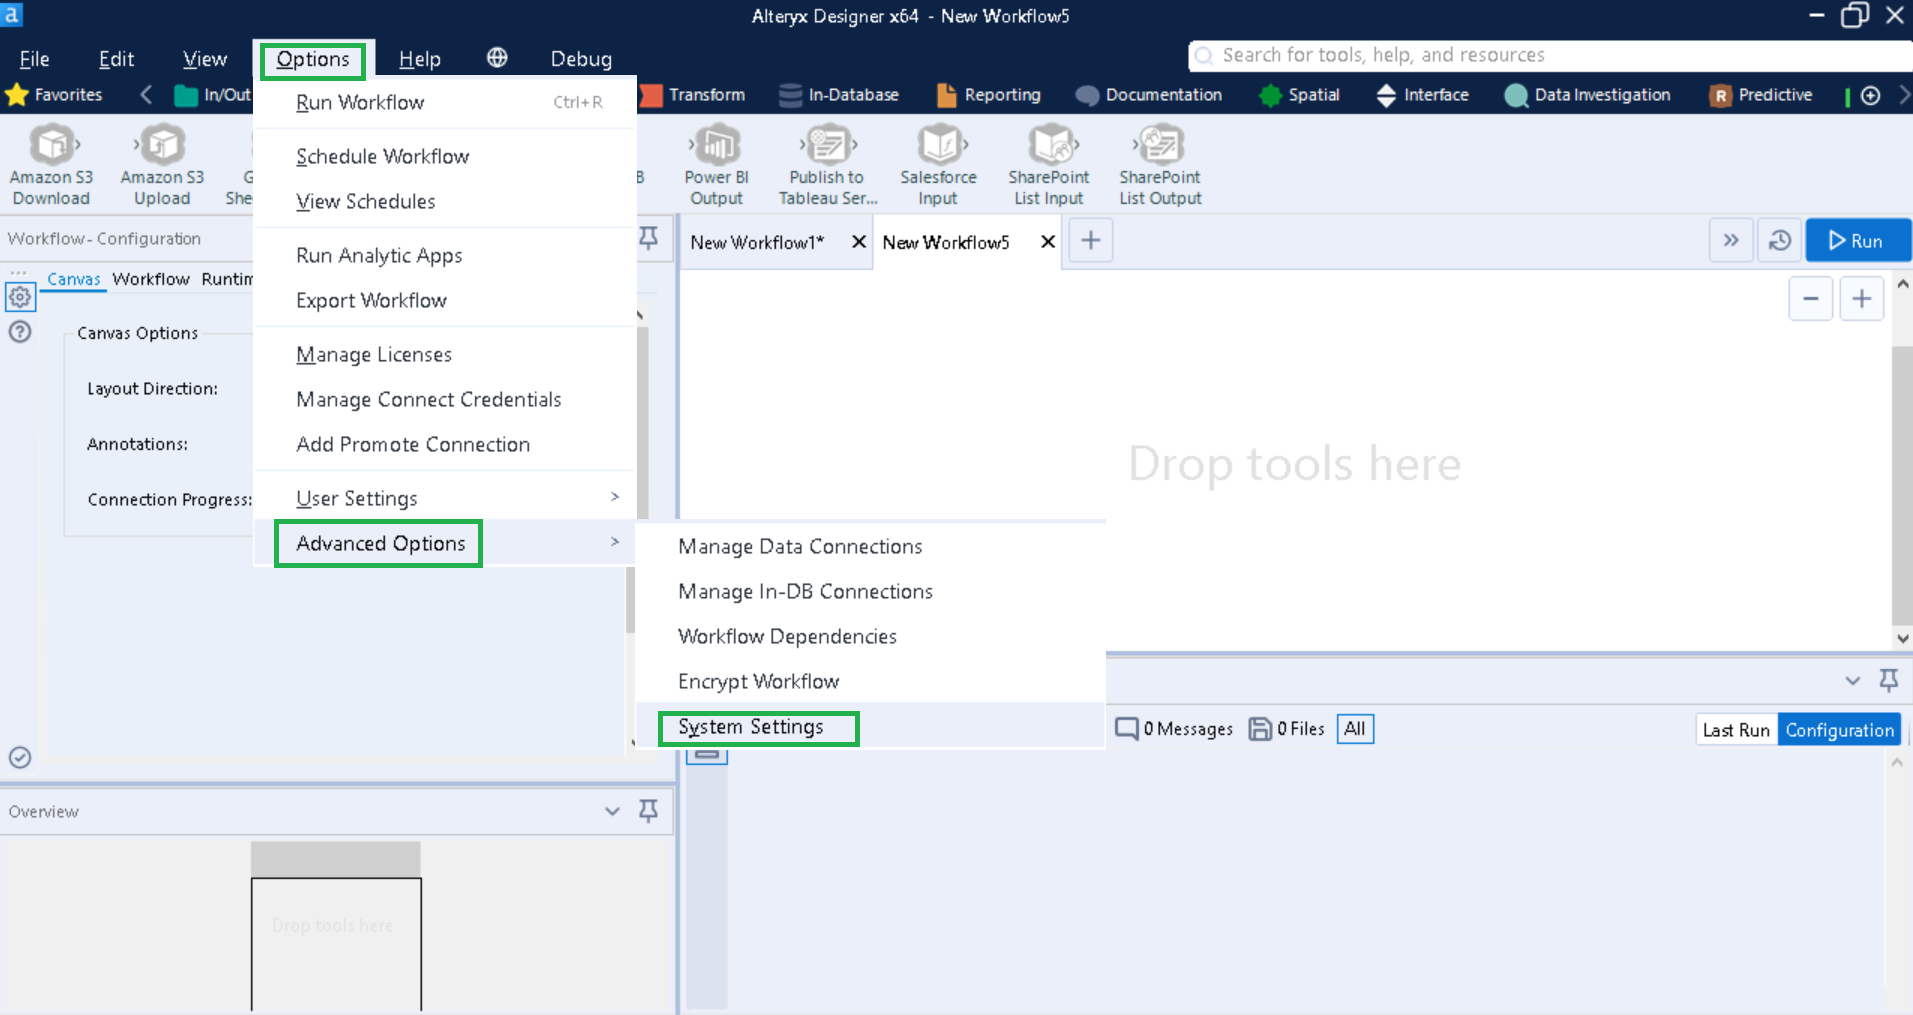Expand the User Settings submenu
1913x1015 pixels.
click(x=446, y=498)
